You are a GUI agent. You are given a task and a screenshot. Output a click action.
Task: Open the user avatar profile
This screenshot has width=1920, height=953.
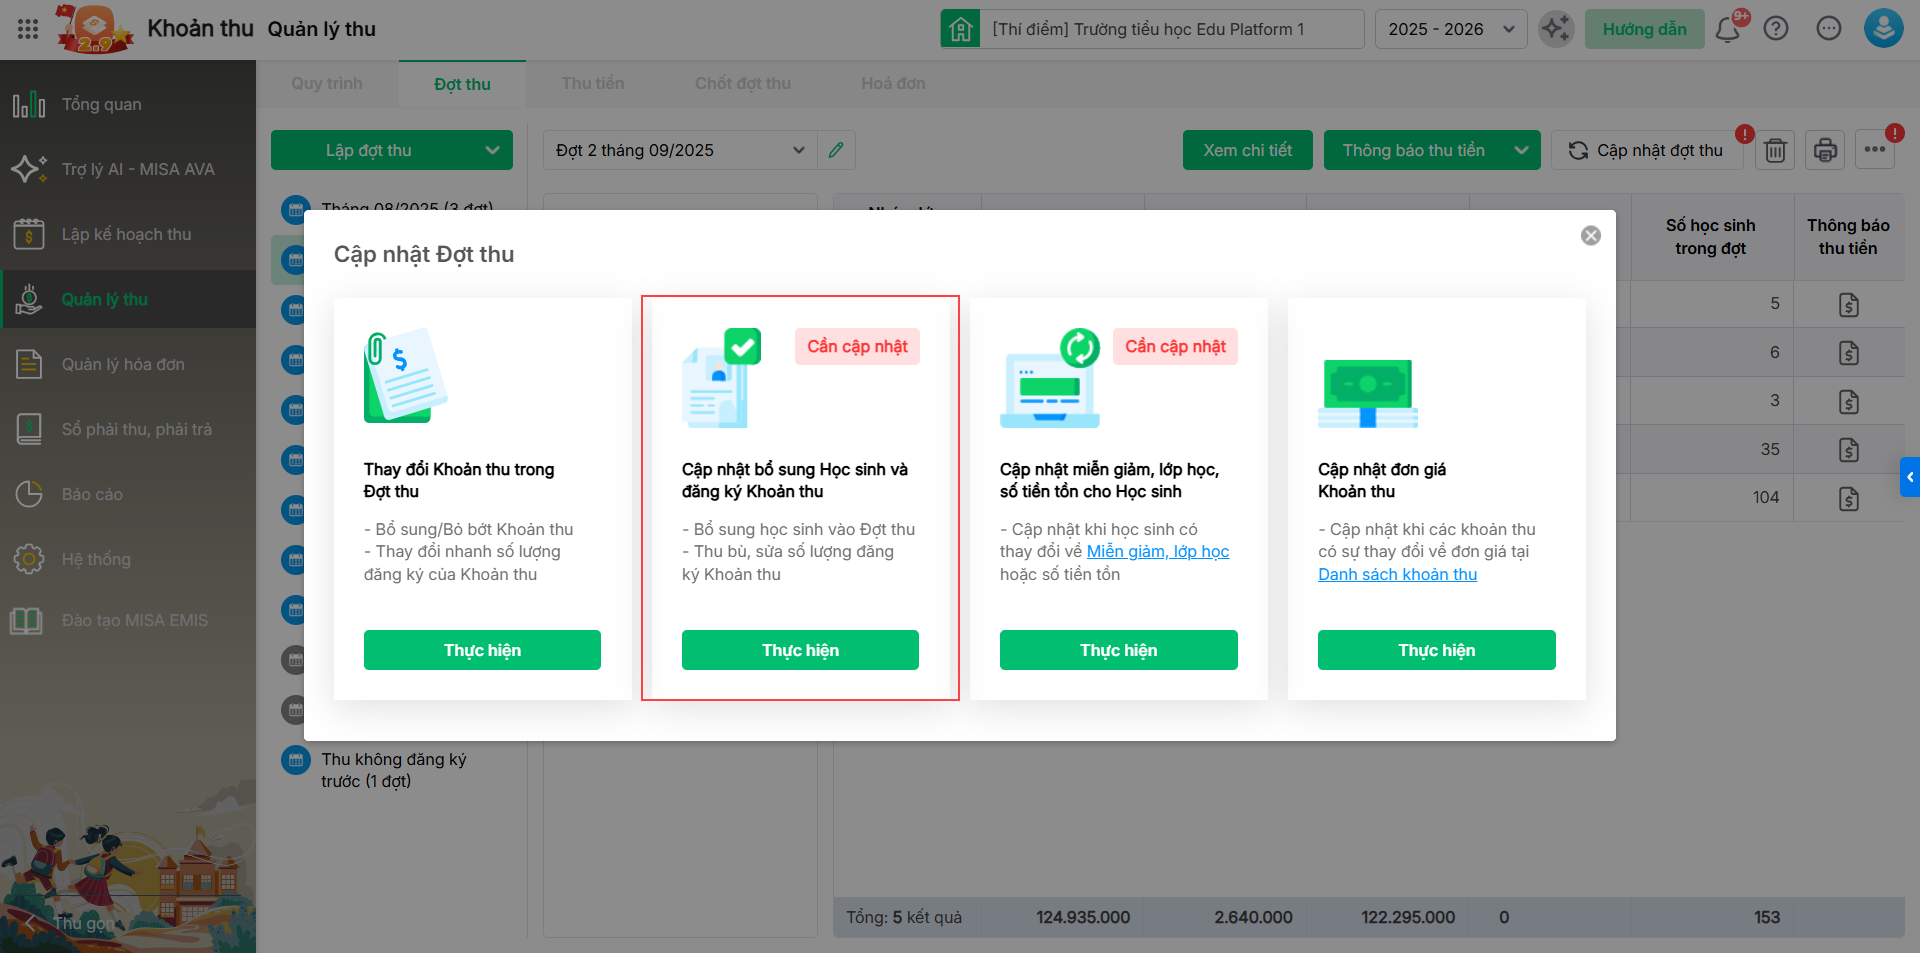click(x=1883, y=29)
